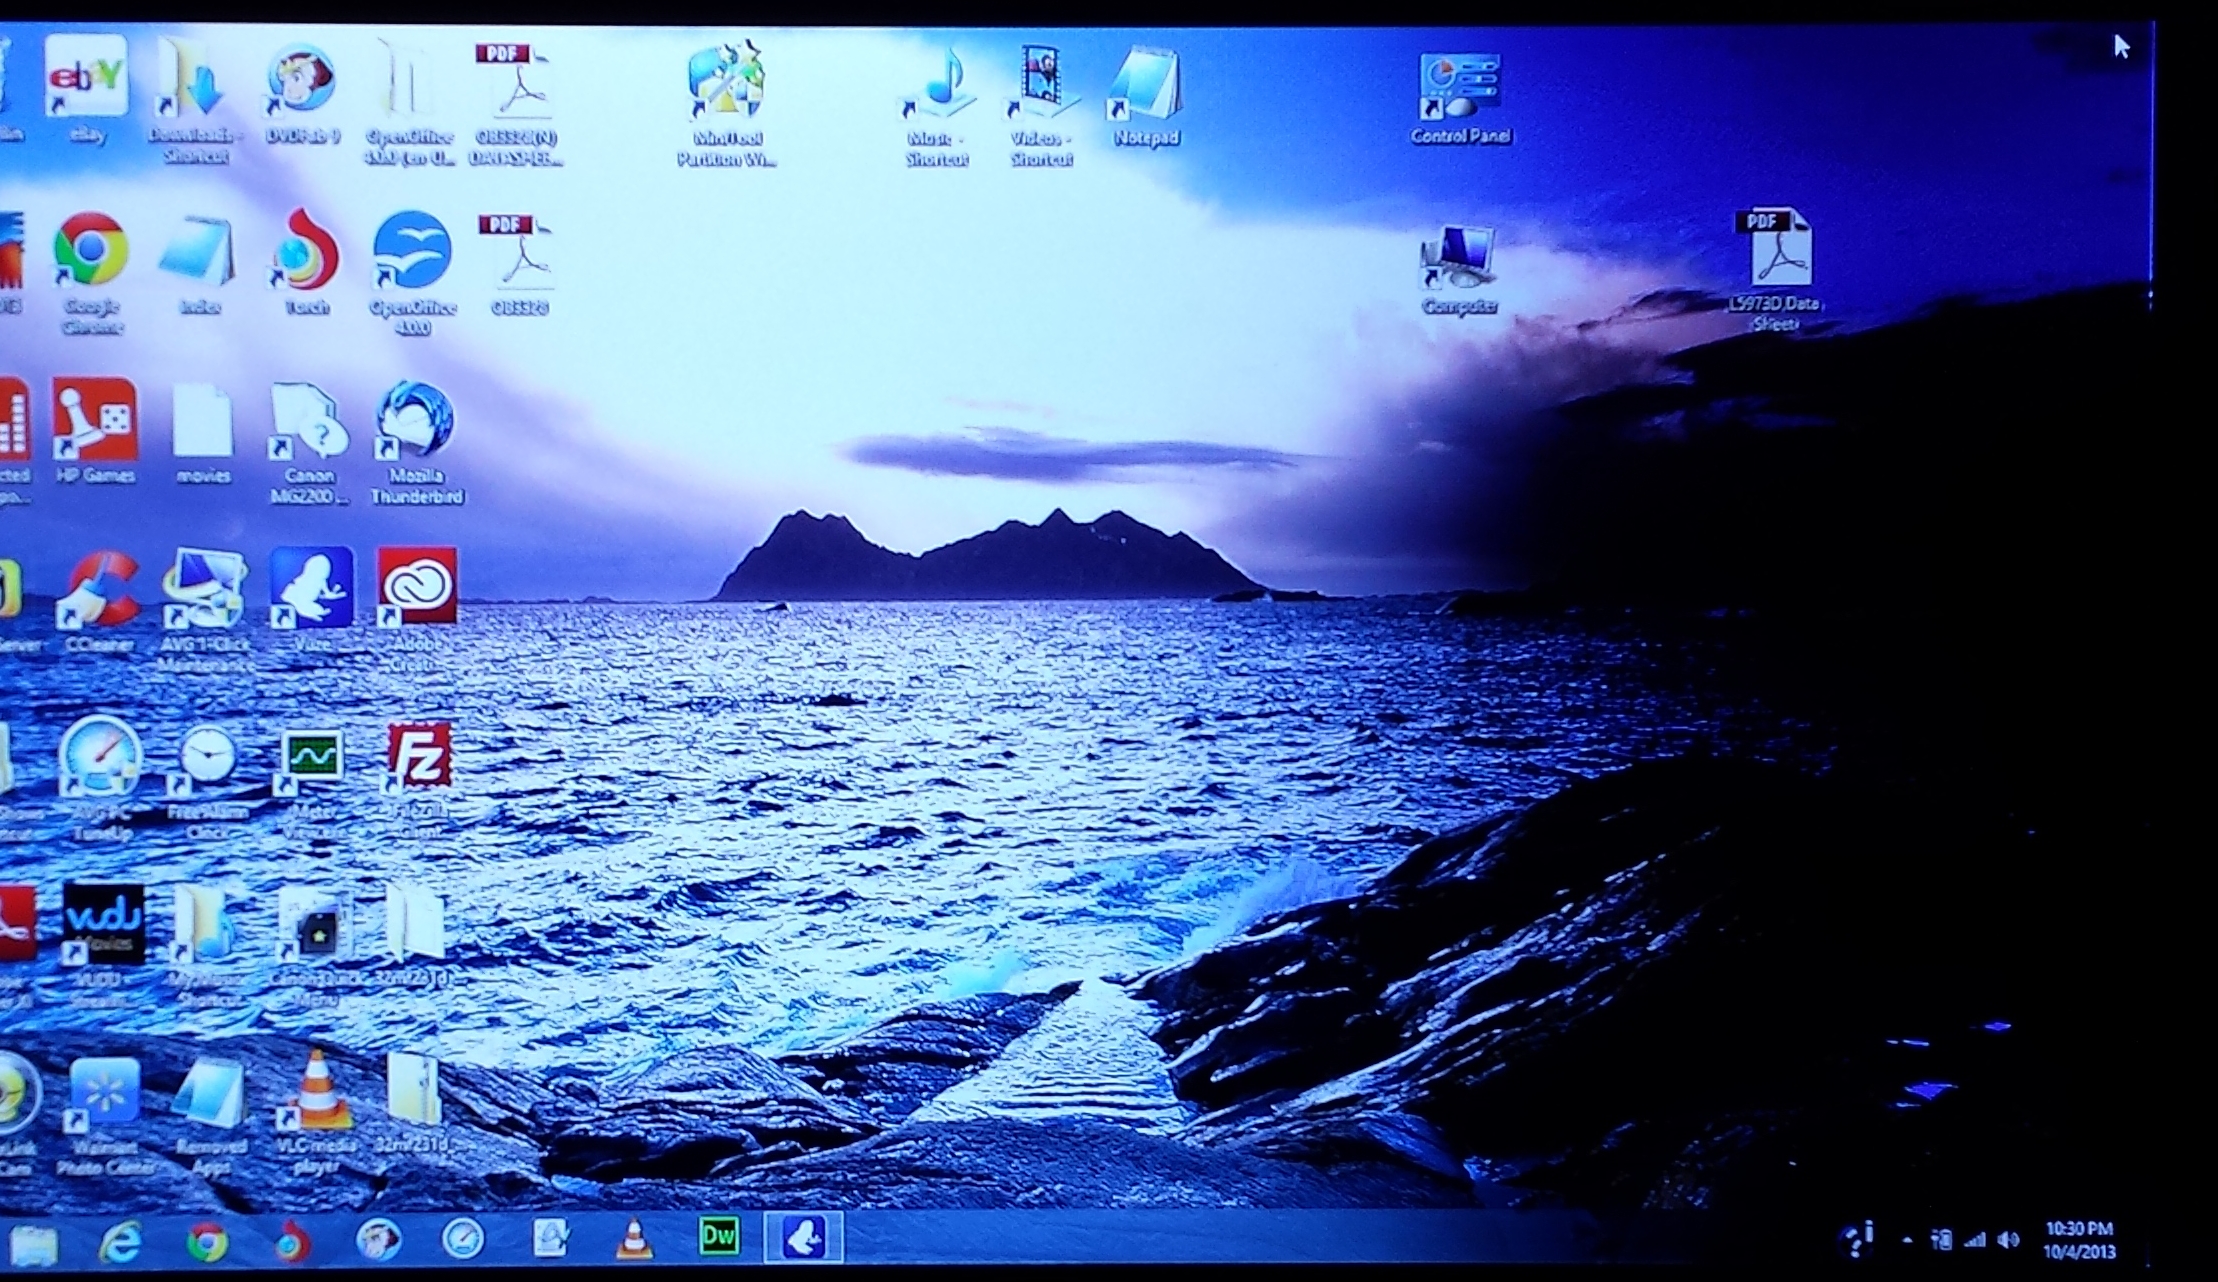Open Internet Explorer from the taskbar
This screenshot has height=1282, width=2218.
coord(119,1241)
